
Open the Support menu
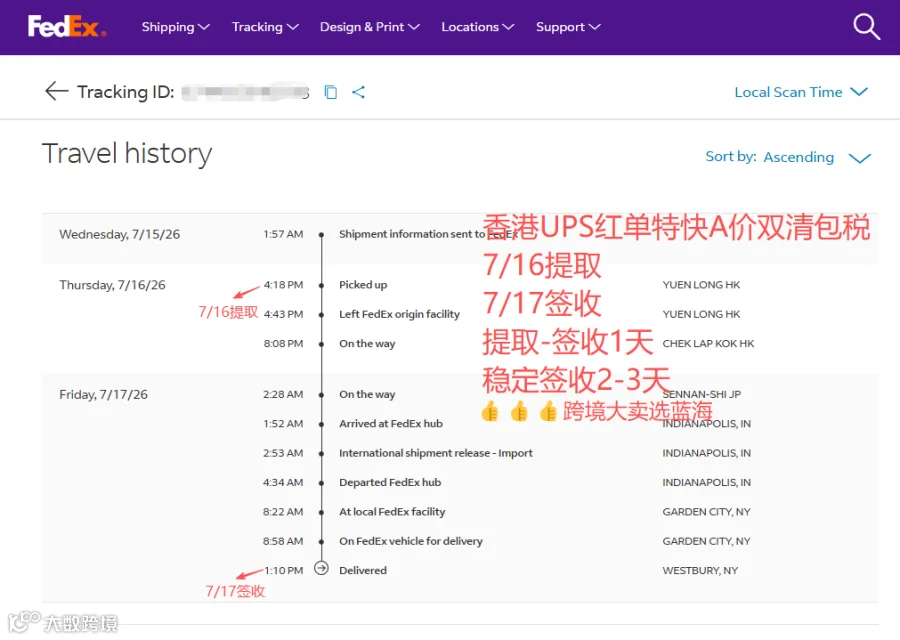[x=568, y=27]
